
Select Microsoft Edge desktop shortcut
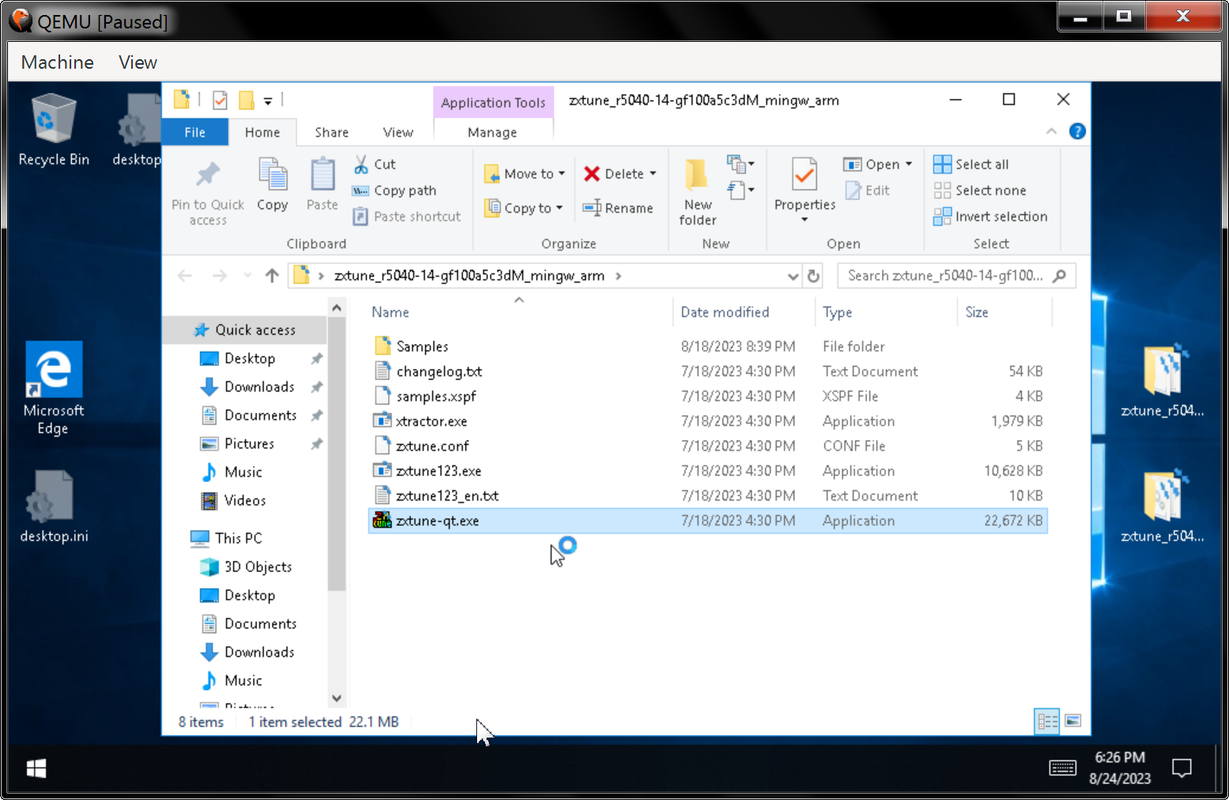53,388
